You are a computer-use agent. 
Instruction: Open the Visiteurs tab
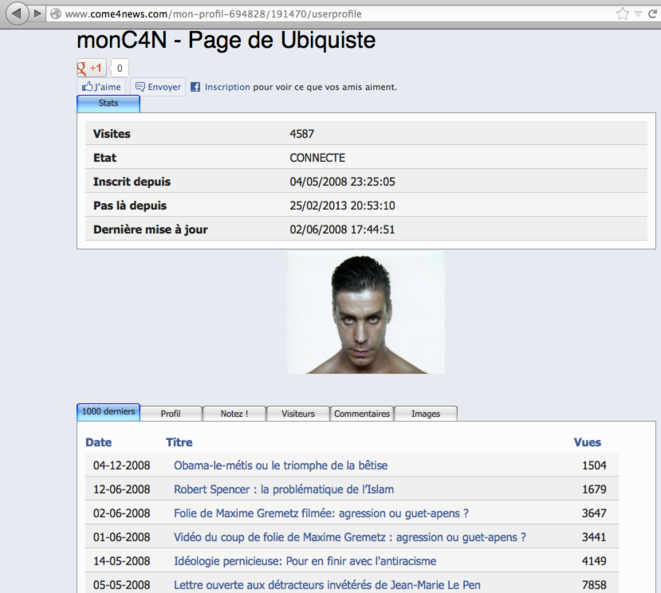click(298, 413)
